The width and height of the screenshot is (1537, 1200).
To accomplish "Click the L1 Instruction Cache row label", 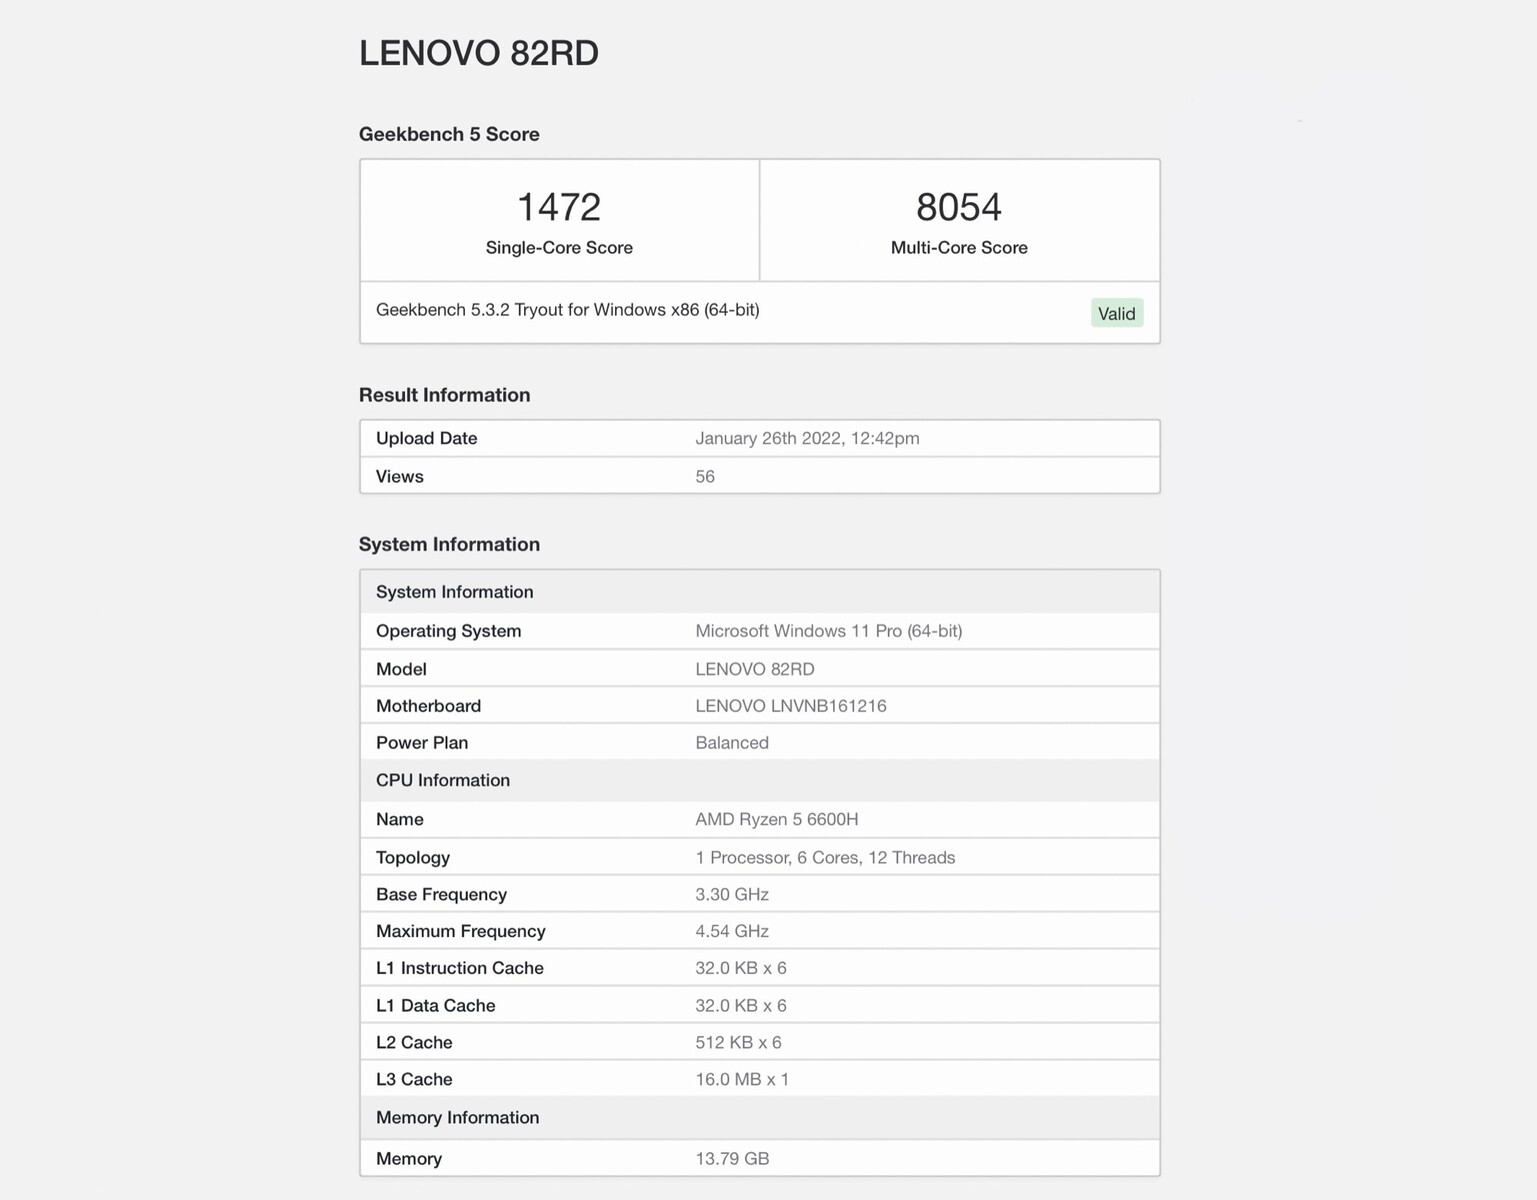I will coord(460,968).
